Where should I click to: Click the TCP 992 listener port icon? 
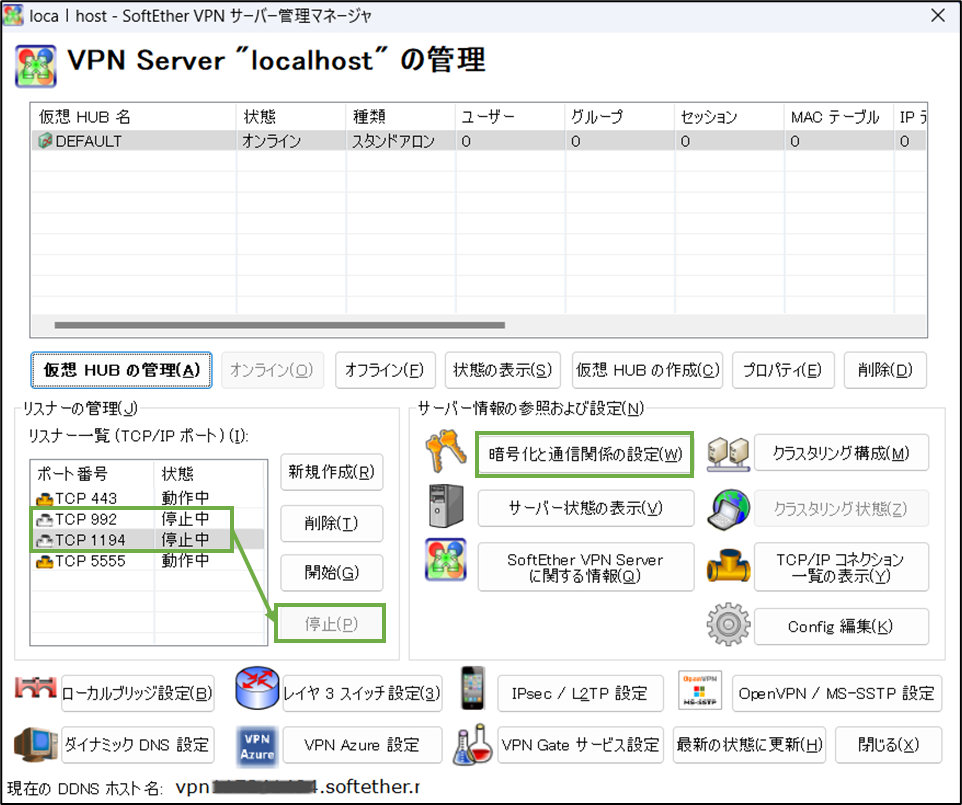[45, 520]
